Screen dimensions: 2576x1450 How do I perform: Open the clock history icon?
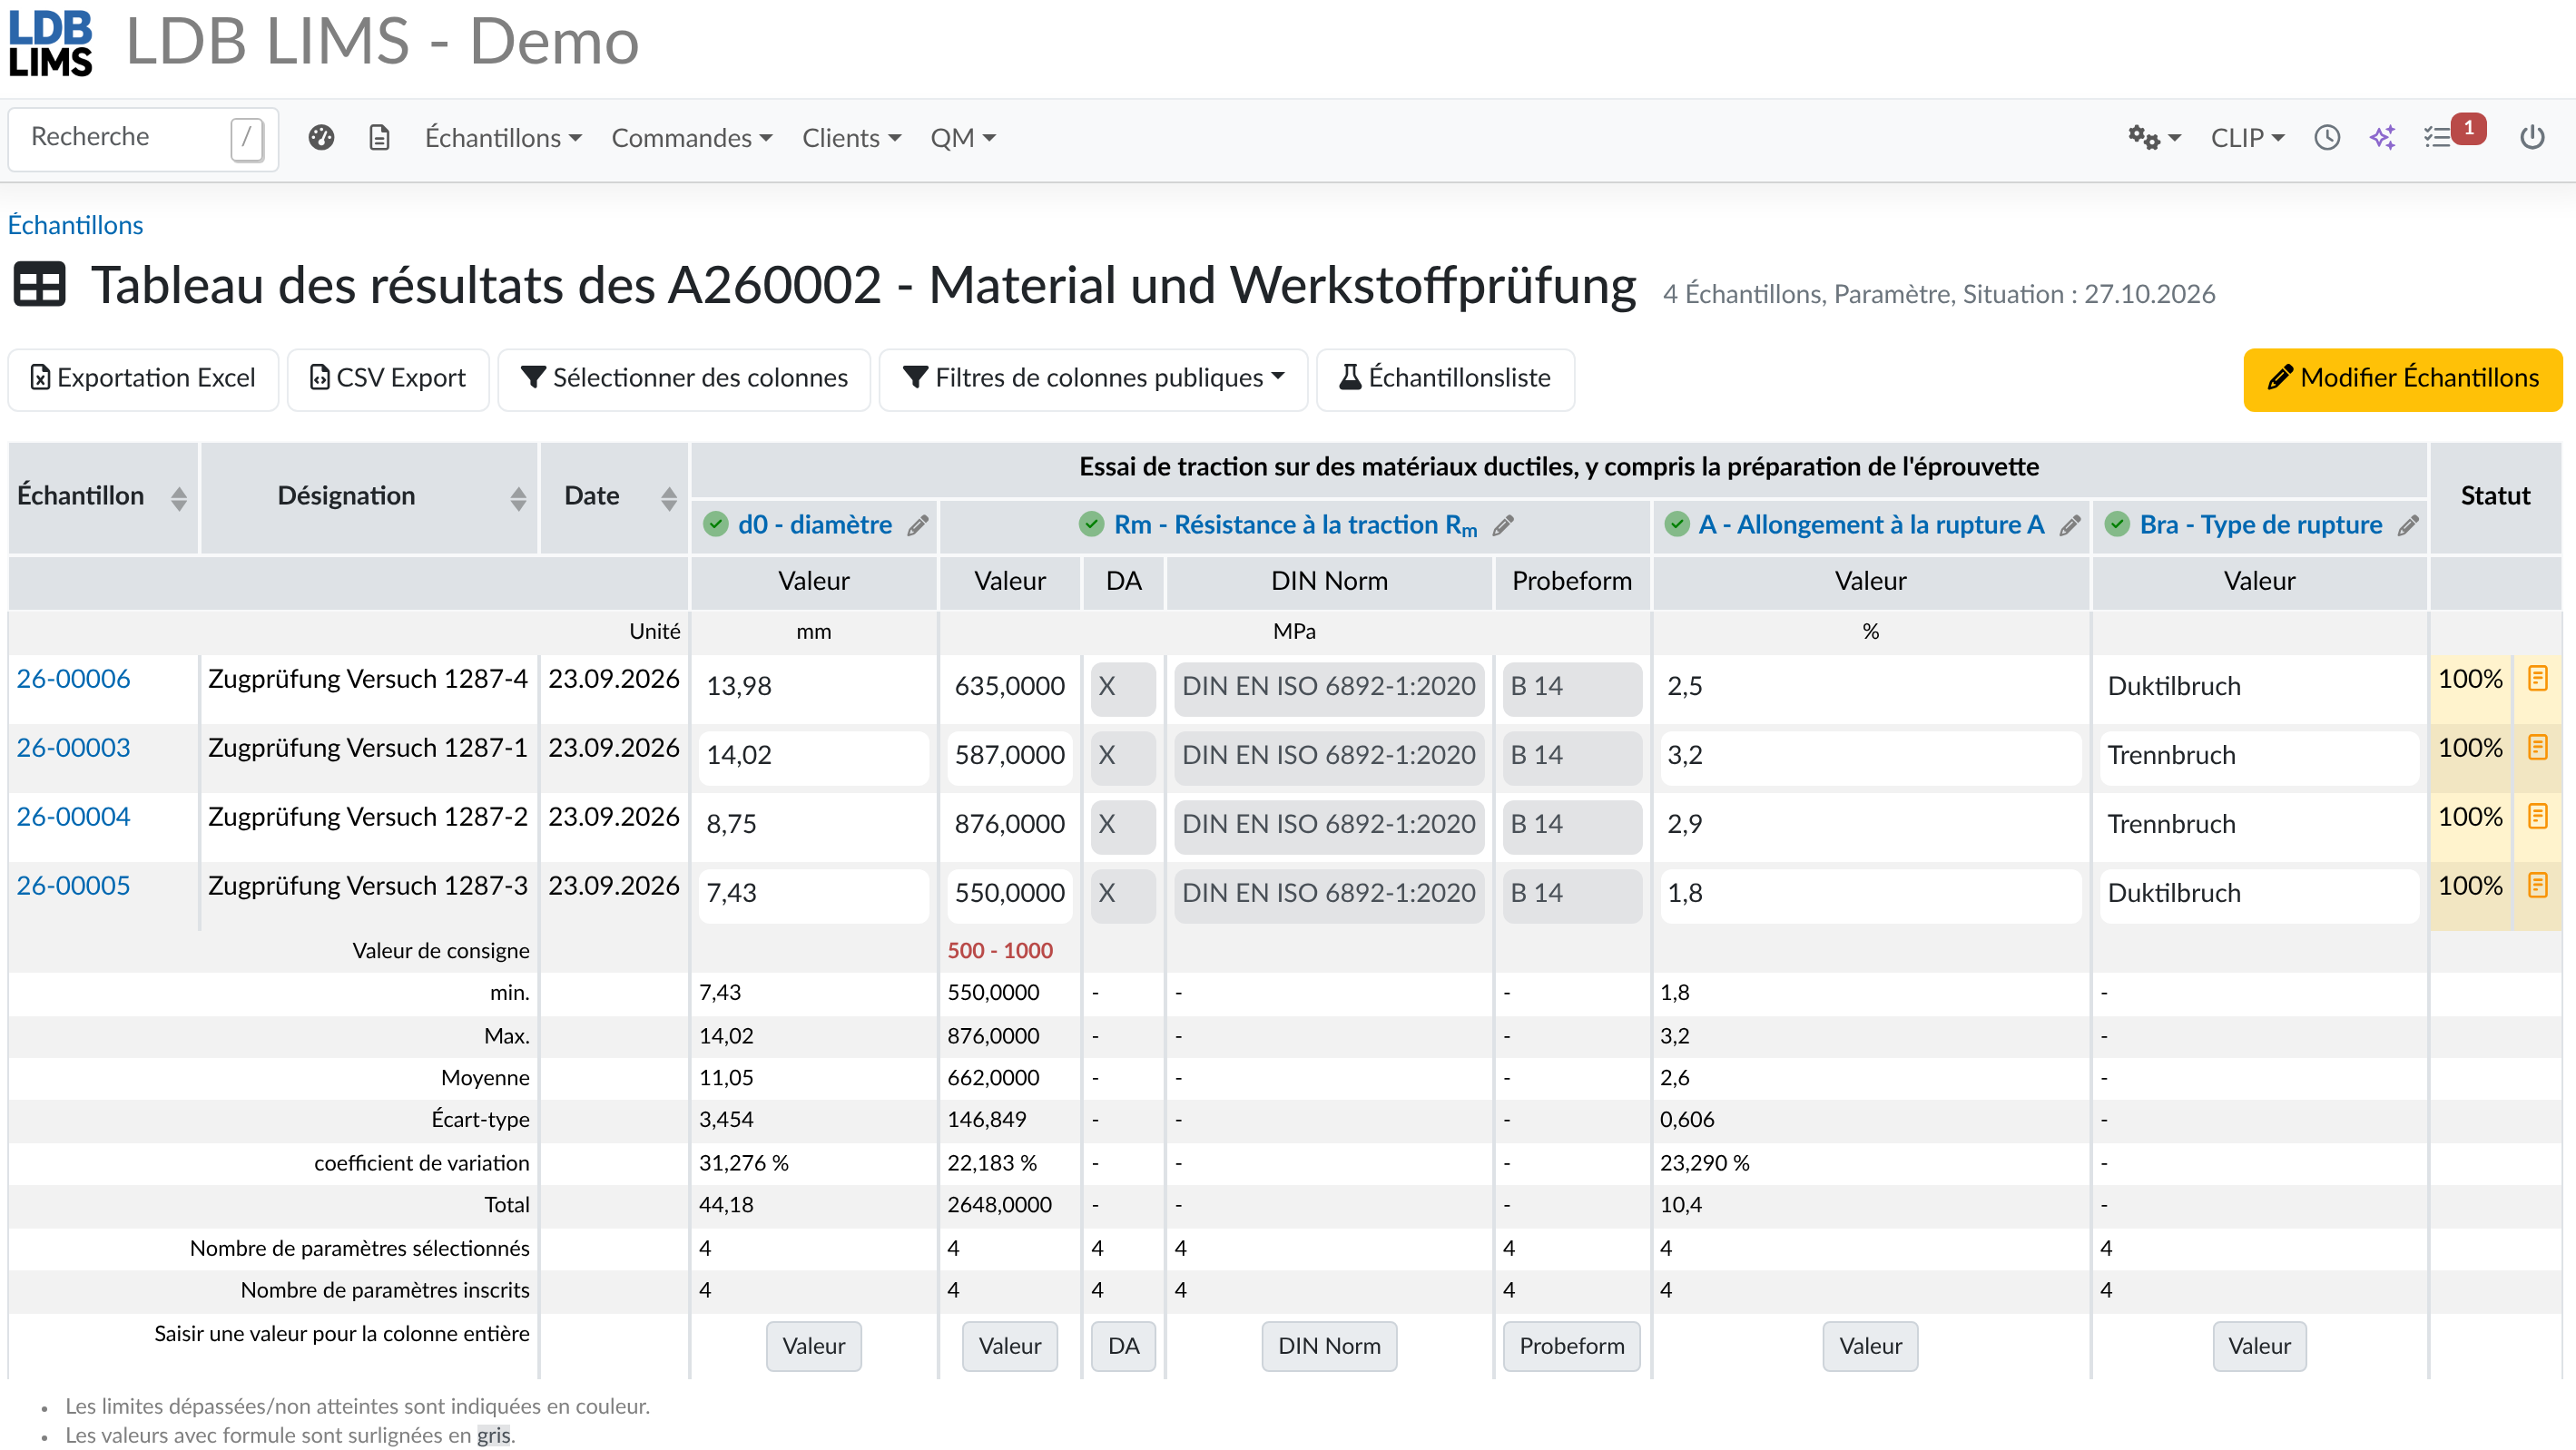[x=2327, y=138]
